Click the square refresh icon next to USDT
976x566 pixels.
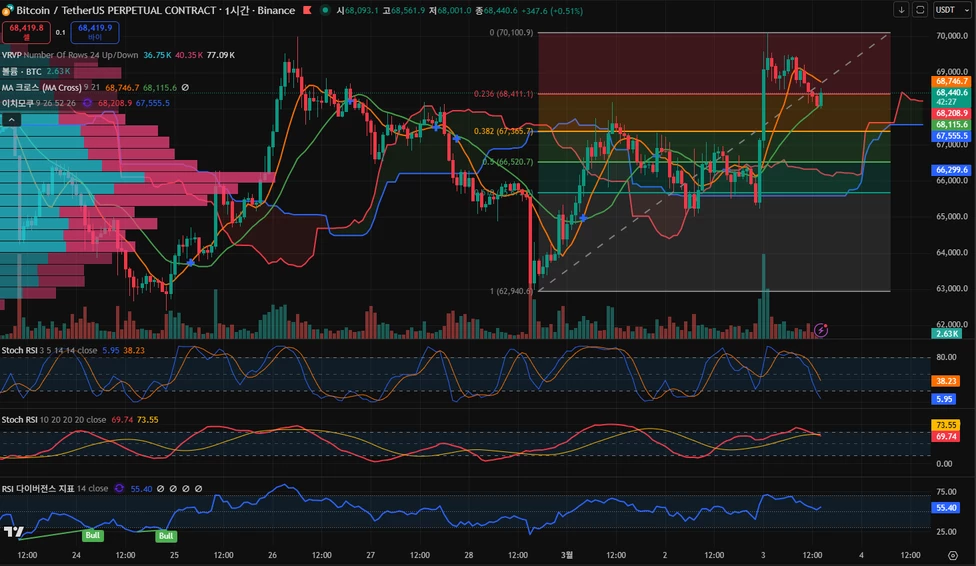919,10
